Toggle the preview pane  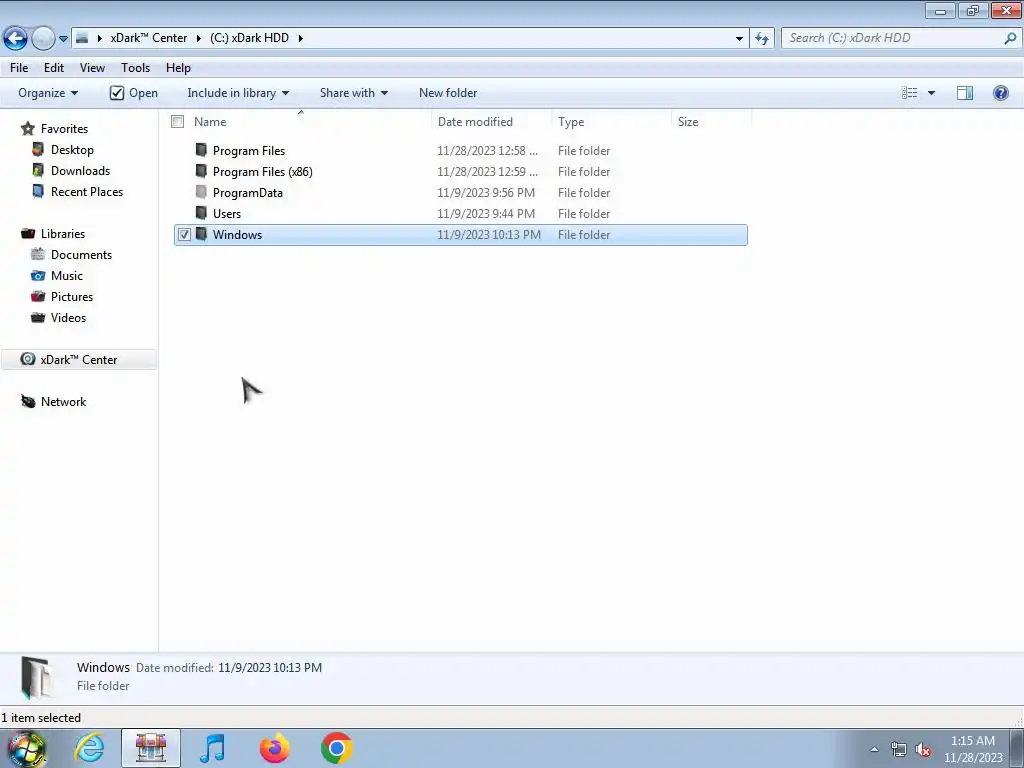(965, 93)
